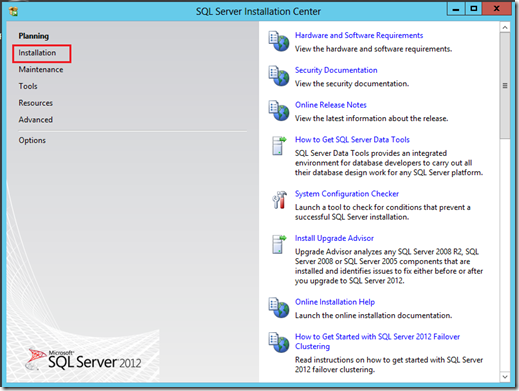
Task: Click 'View the security documentation.' description
Action: (x=352, y=84)
